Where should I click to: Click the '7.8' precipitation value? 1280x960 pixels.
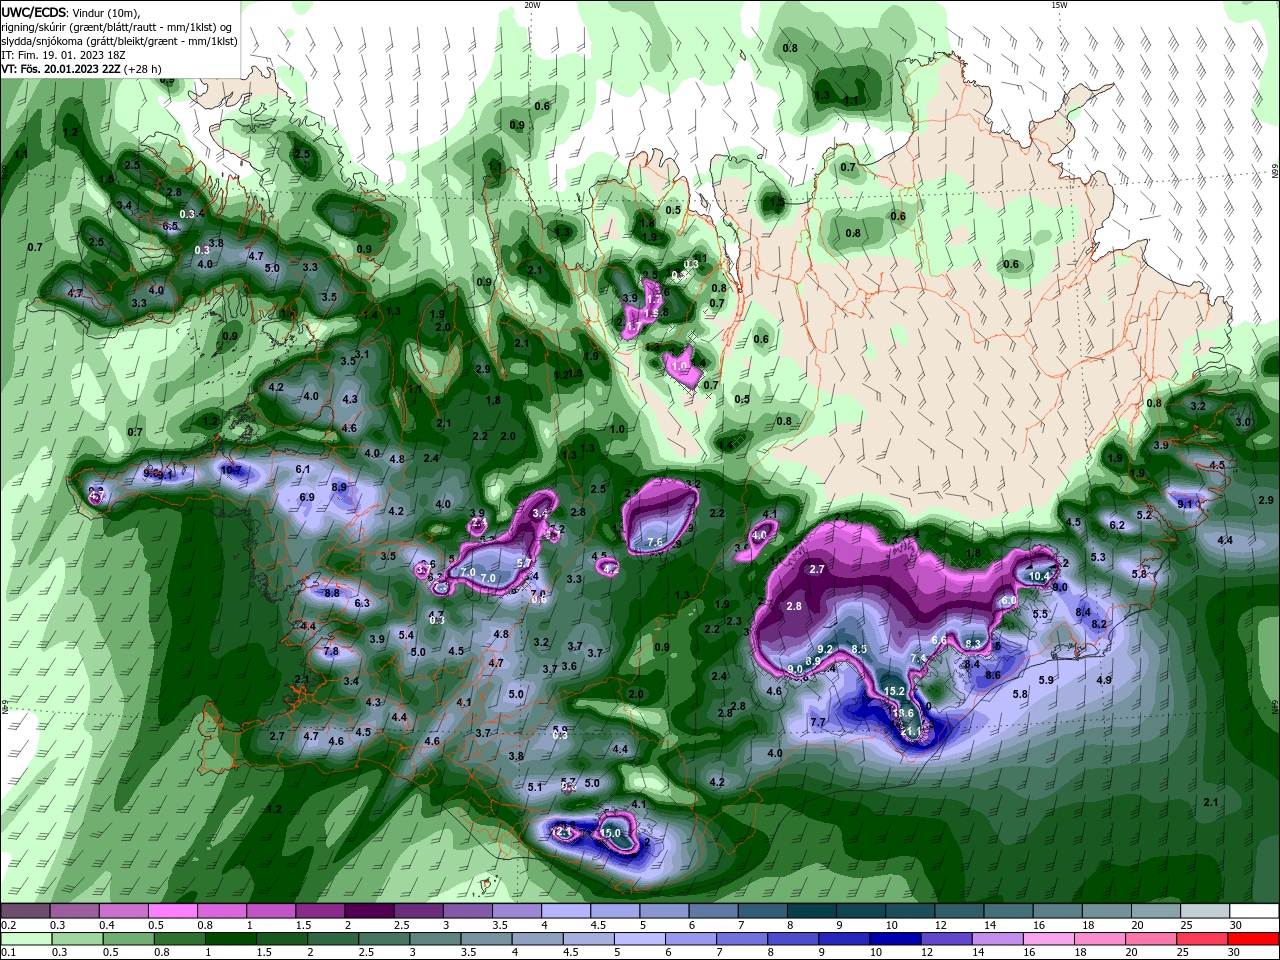(331, 651)
